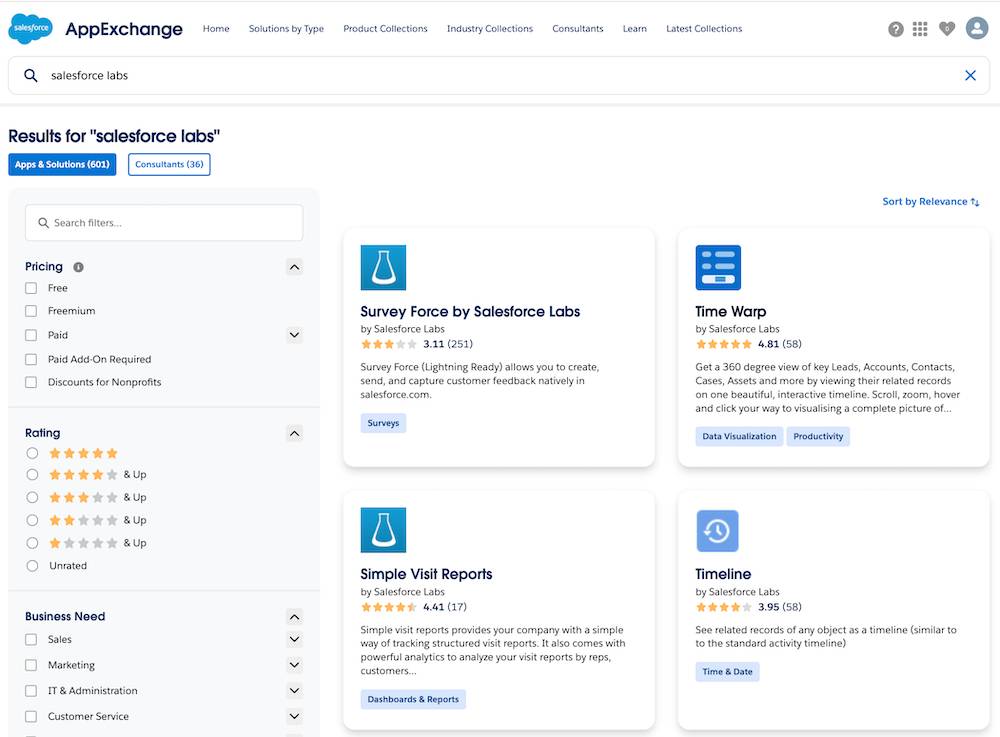Screen dimensions: 1000x737
Task: Select the Unrated radio button
Action: tap(33, 566)
